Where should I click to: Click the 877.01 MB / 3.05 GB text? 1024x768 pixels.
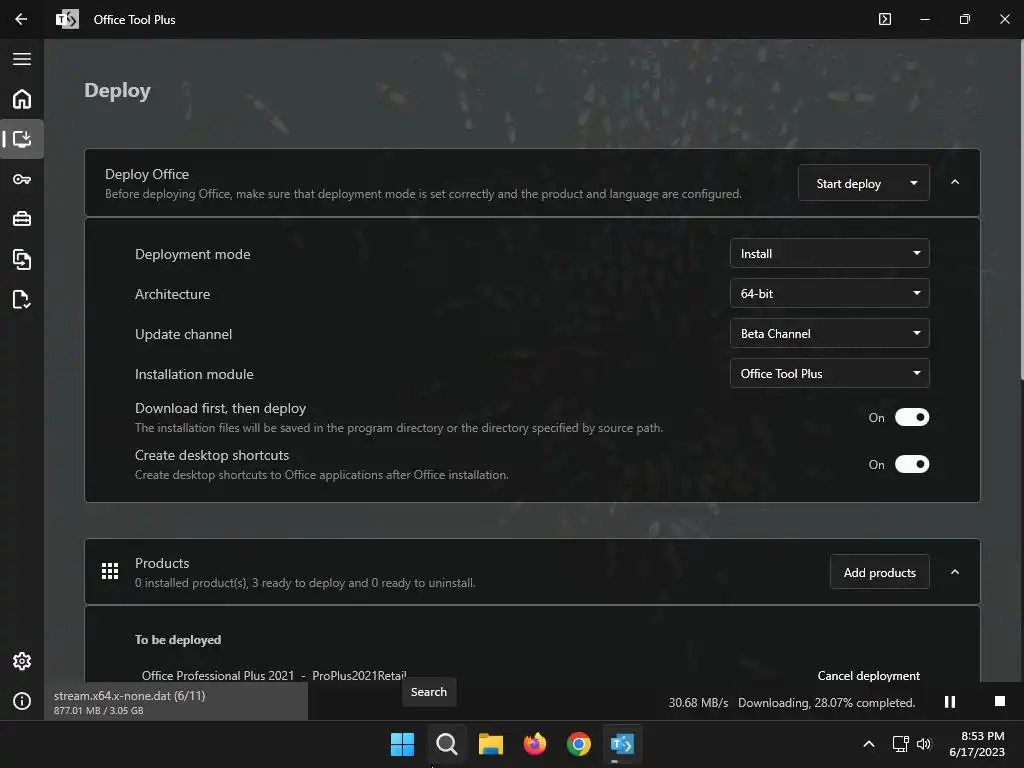(x=99, y=711)
